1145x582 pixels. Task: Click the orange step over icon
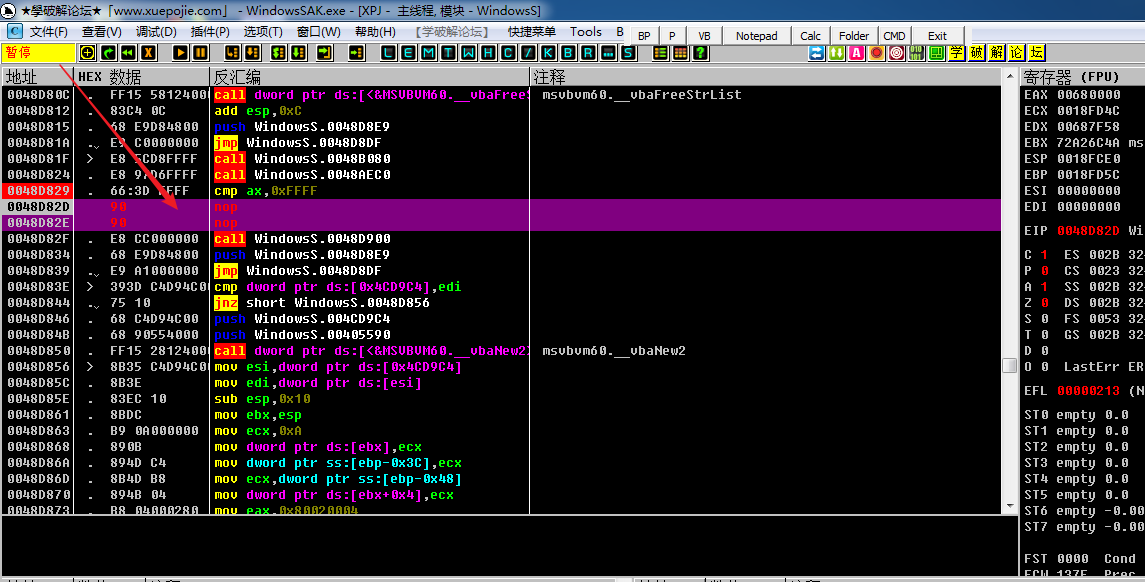pyautogui.click(x=253, y=53)
